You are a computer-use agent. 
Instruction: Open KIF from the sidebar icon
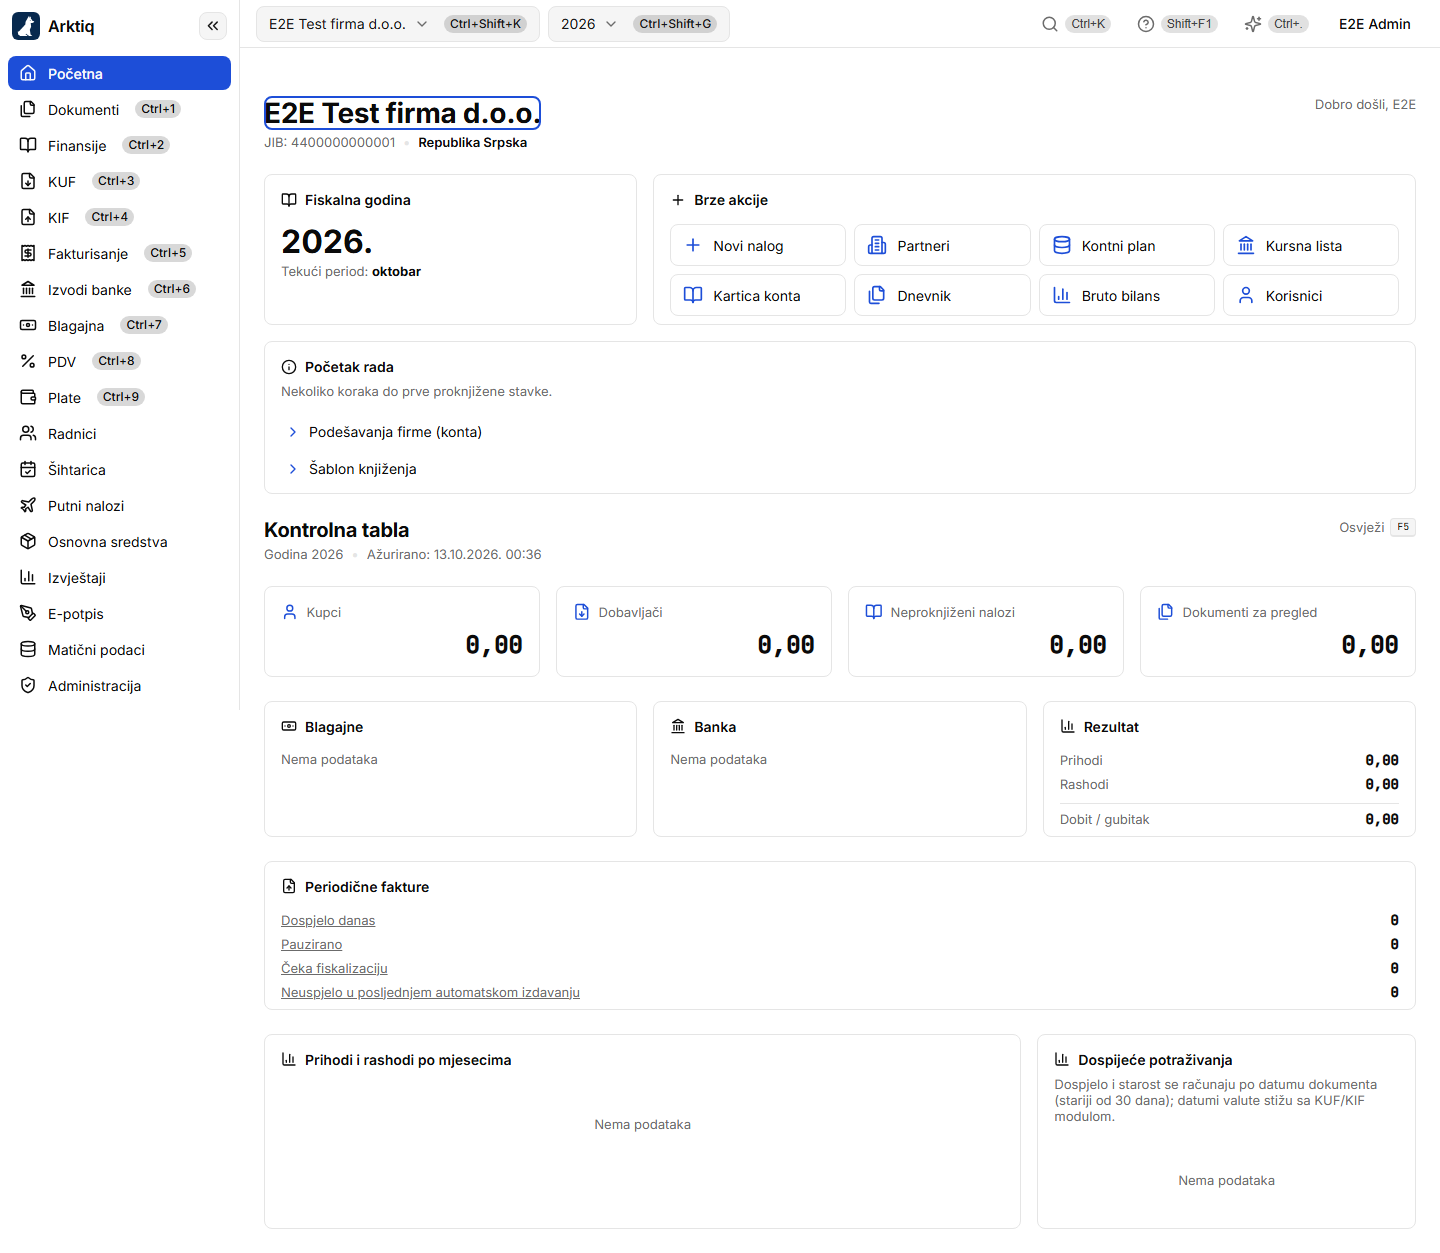click(28, 218)
